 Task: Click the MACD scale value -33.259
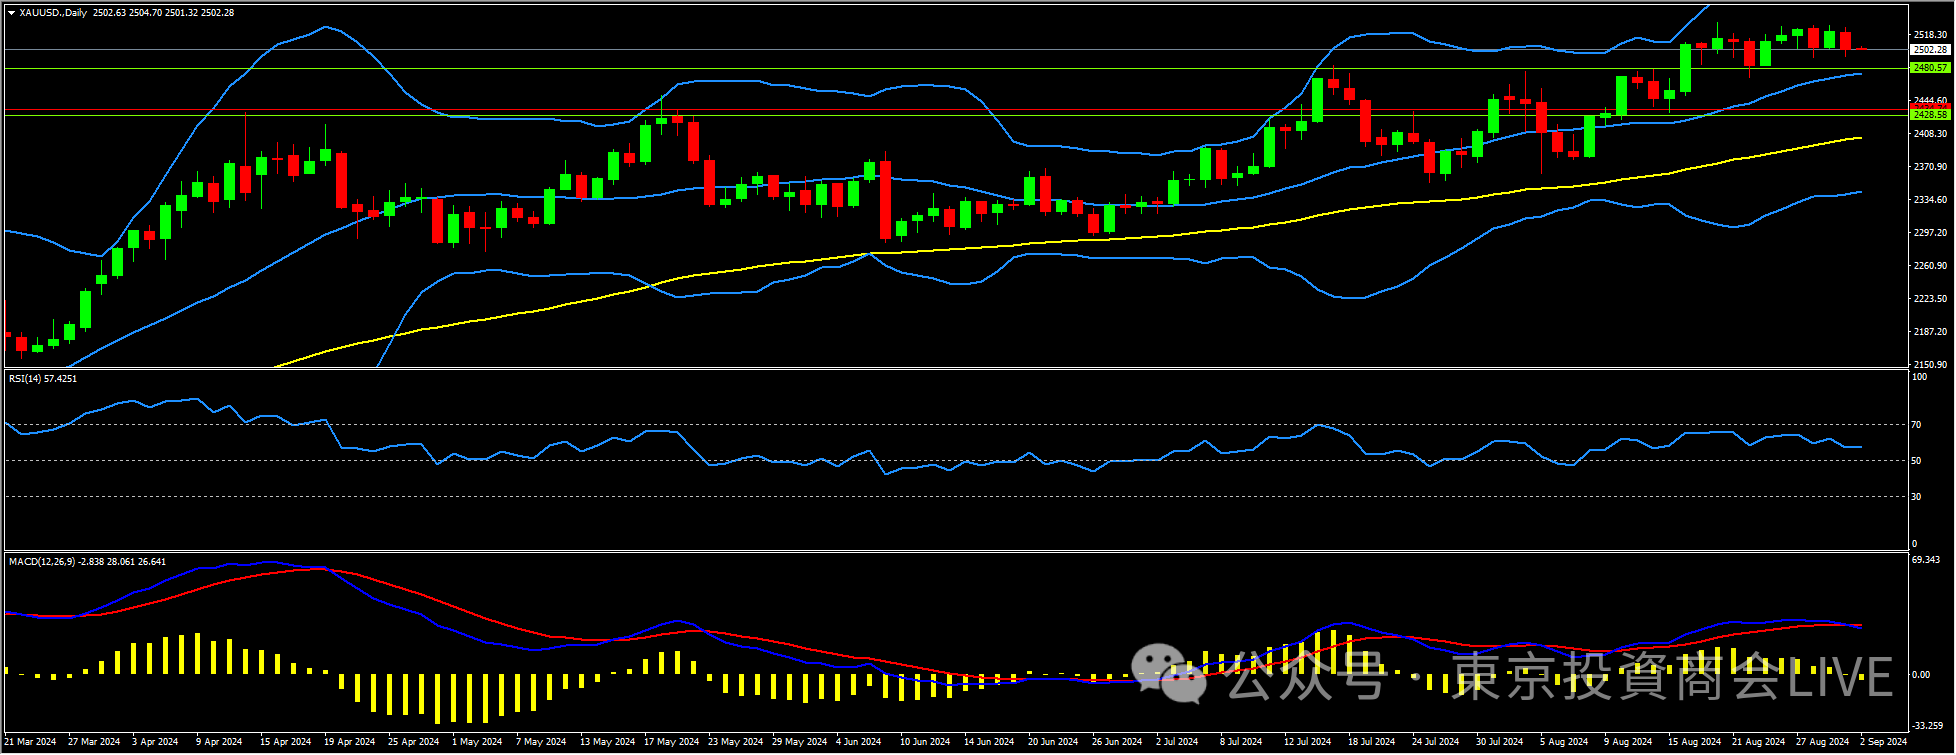(x=1927, y=726)
